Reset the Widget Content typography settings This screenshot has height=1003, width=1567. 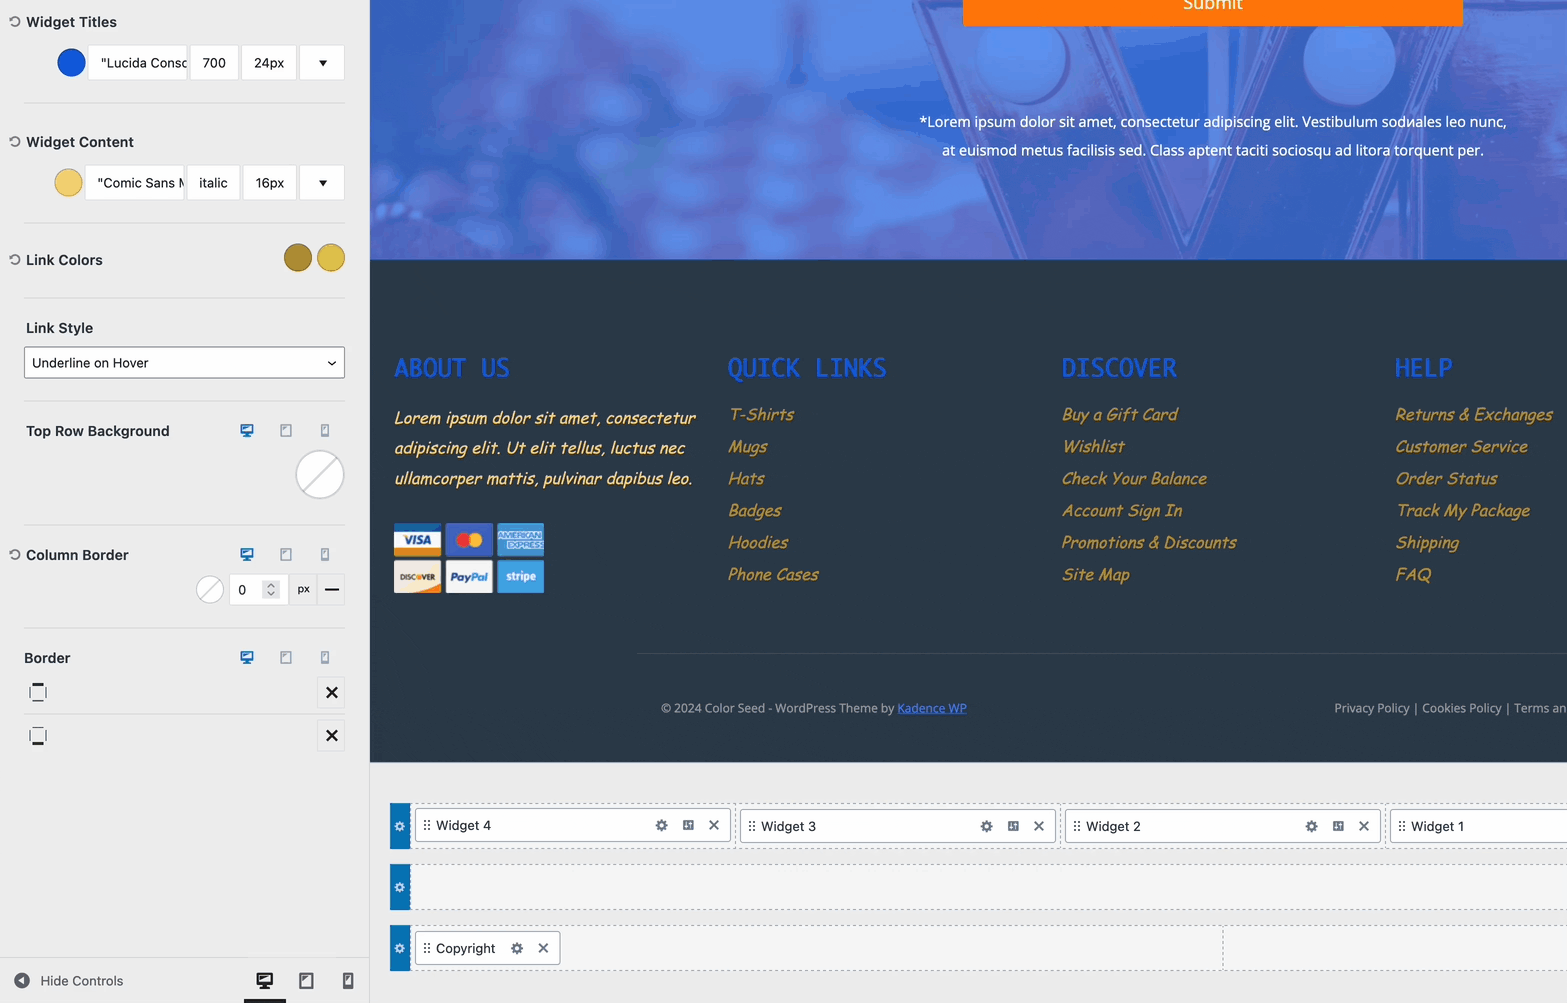(x=12, y=141)
